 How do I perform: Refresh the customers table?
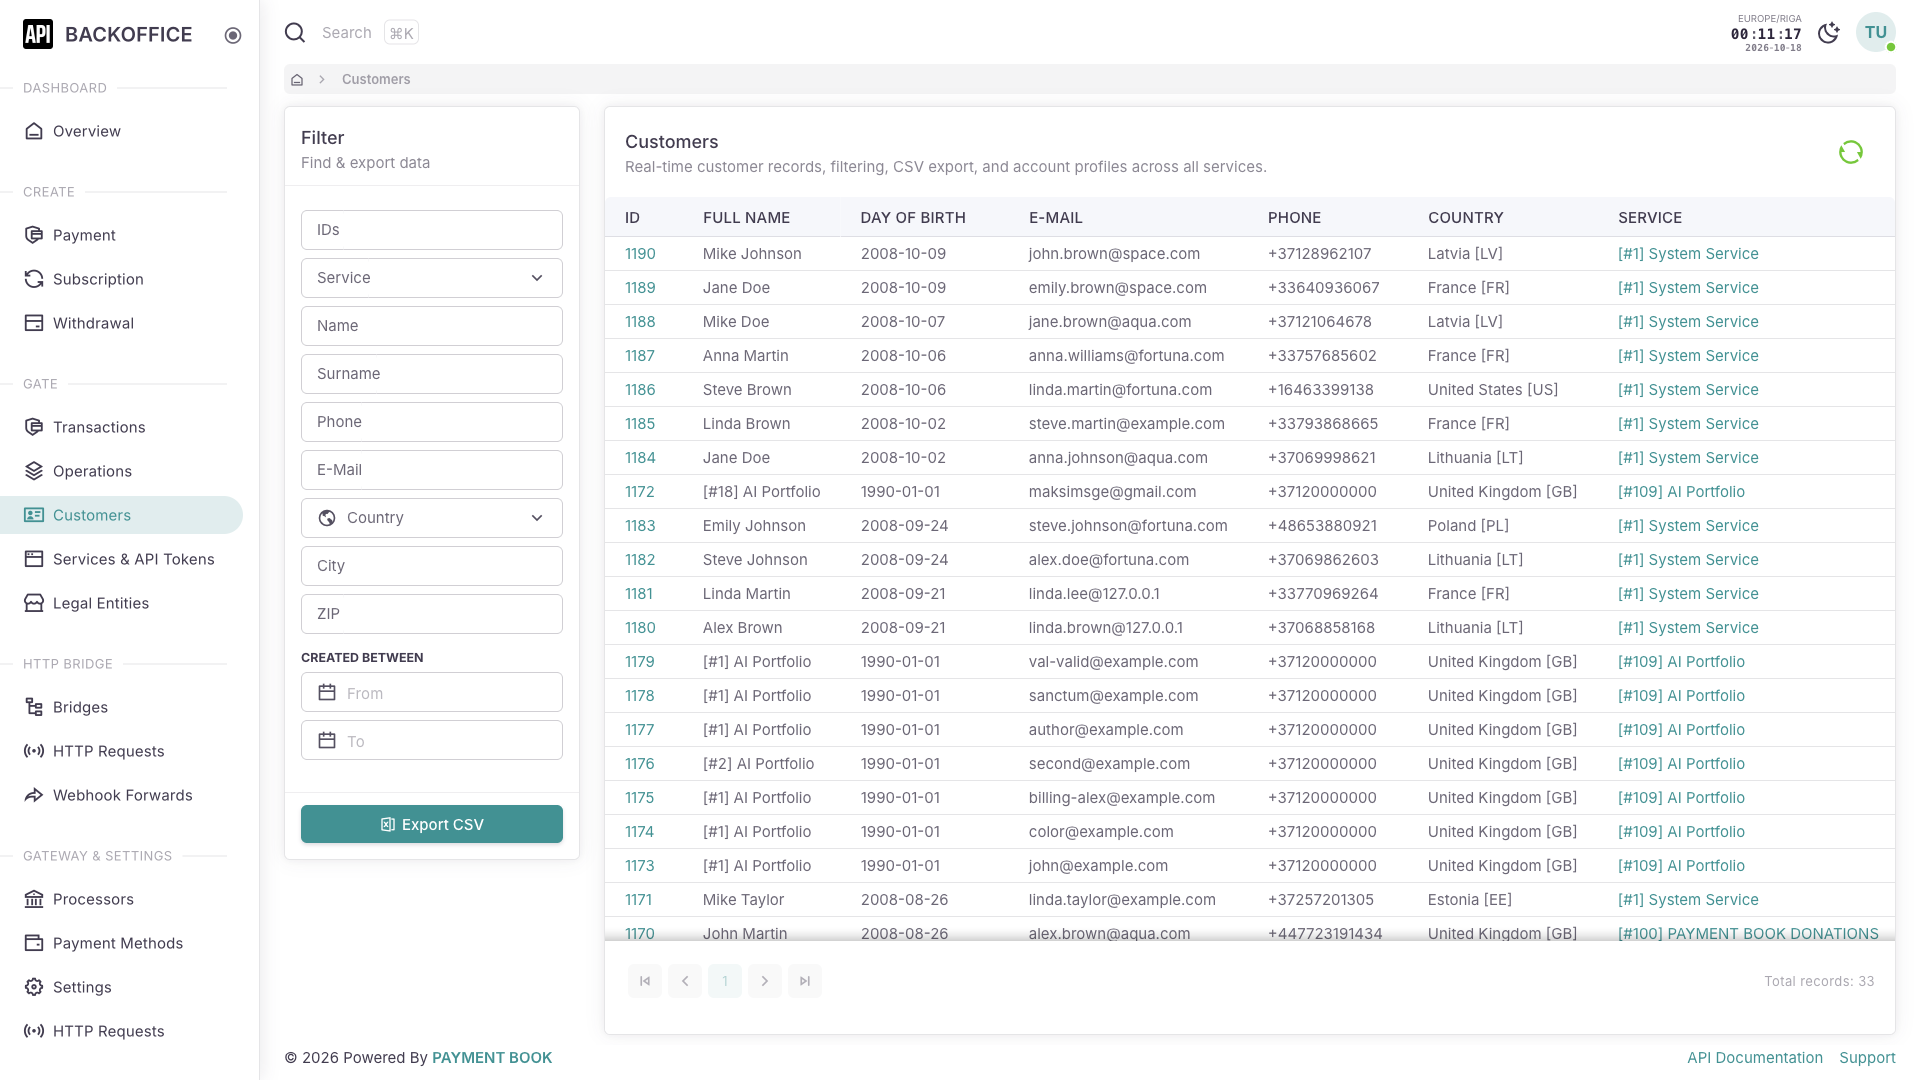[1851, 152]
